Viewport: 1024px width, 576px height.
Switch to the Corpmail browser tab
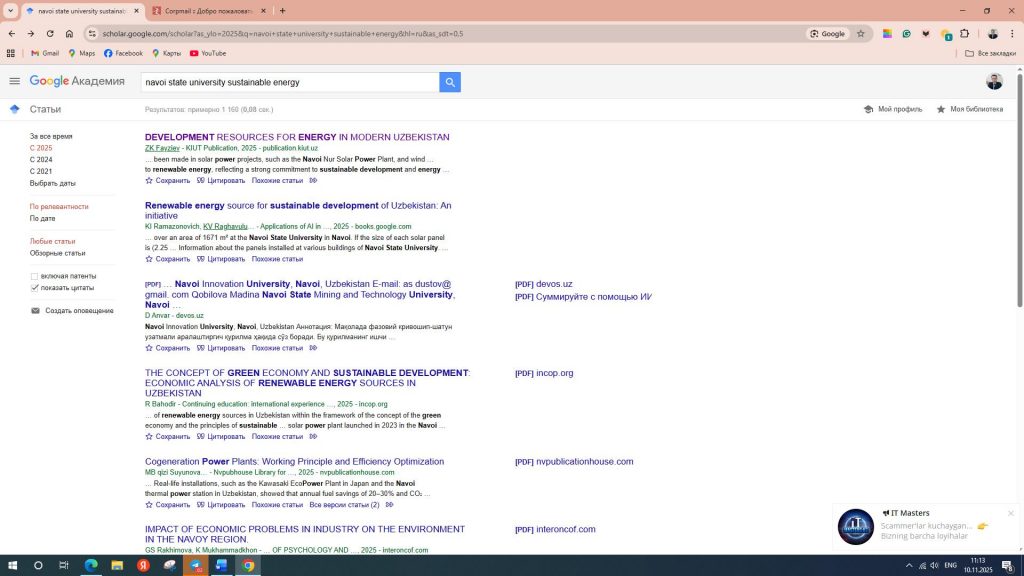[207, 11]
